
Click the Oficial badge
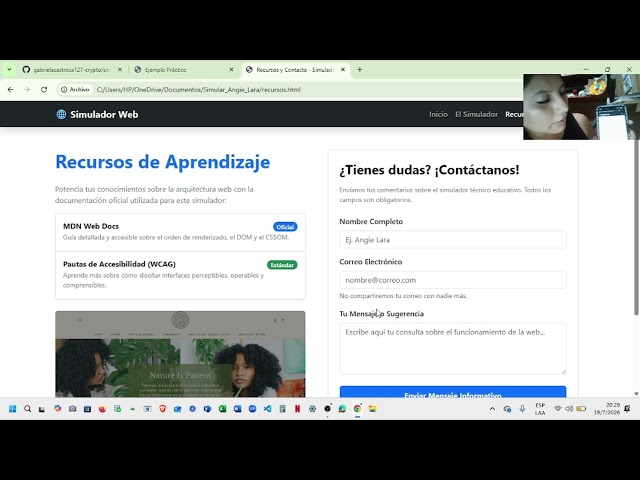pyautogui.click(x=285, y=227)
